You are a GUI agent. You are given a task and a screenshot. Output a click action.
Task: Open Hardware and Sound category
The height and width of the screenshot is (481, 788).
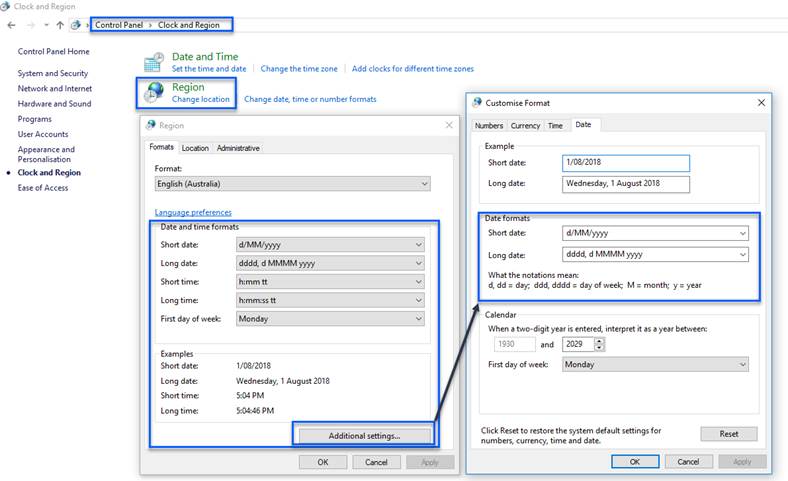[54, 104]
